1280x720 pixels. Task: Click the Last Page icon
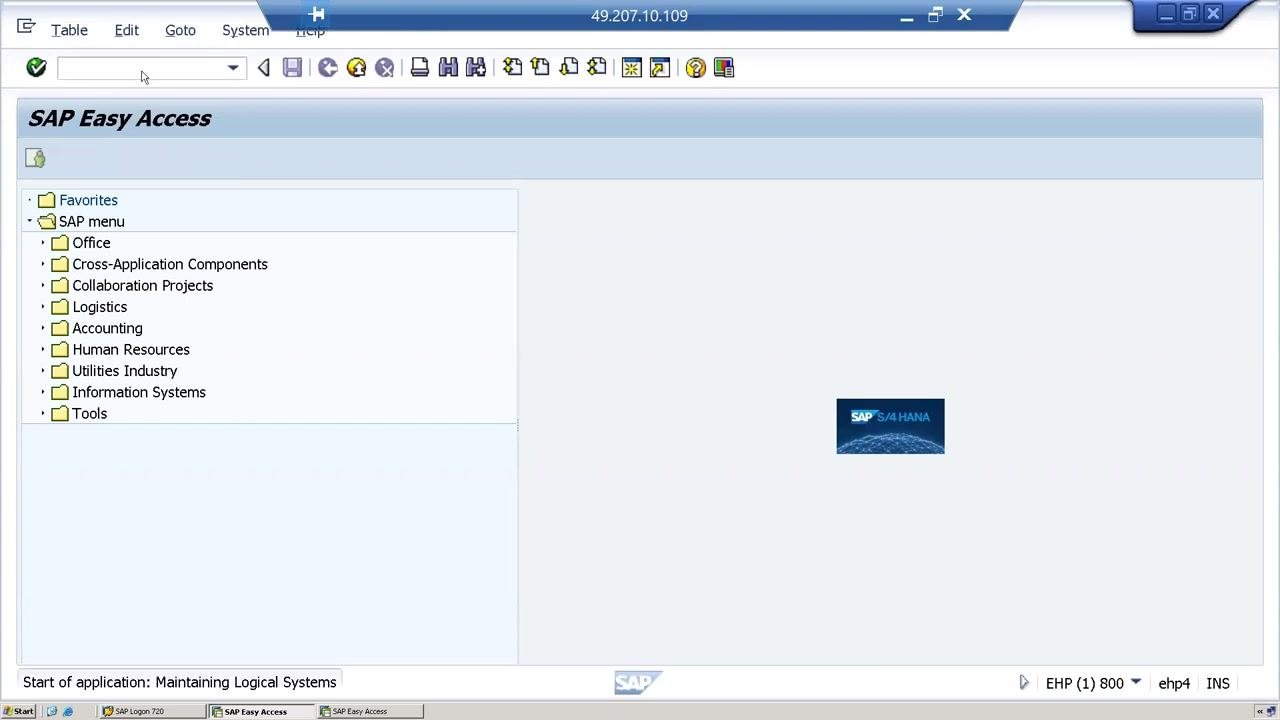[596, 68]
